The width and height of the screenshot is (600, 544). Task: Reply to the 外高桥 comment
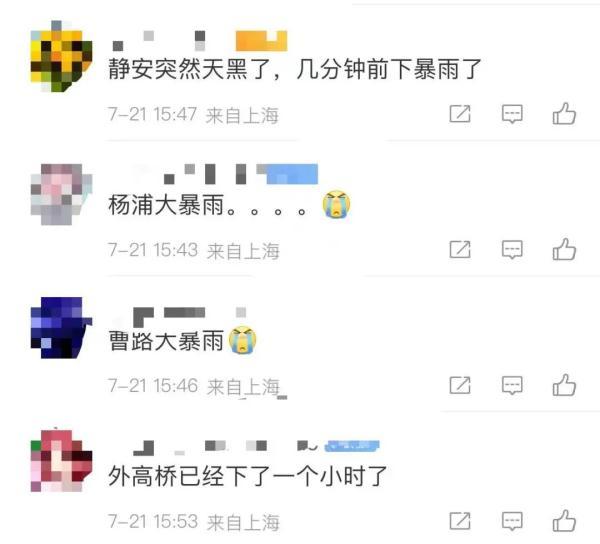512,521
